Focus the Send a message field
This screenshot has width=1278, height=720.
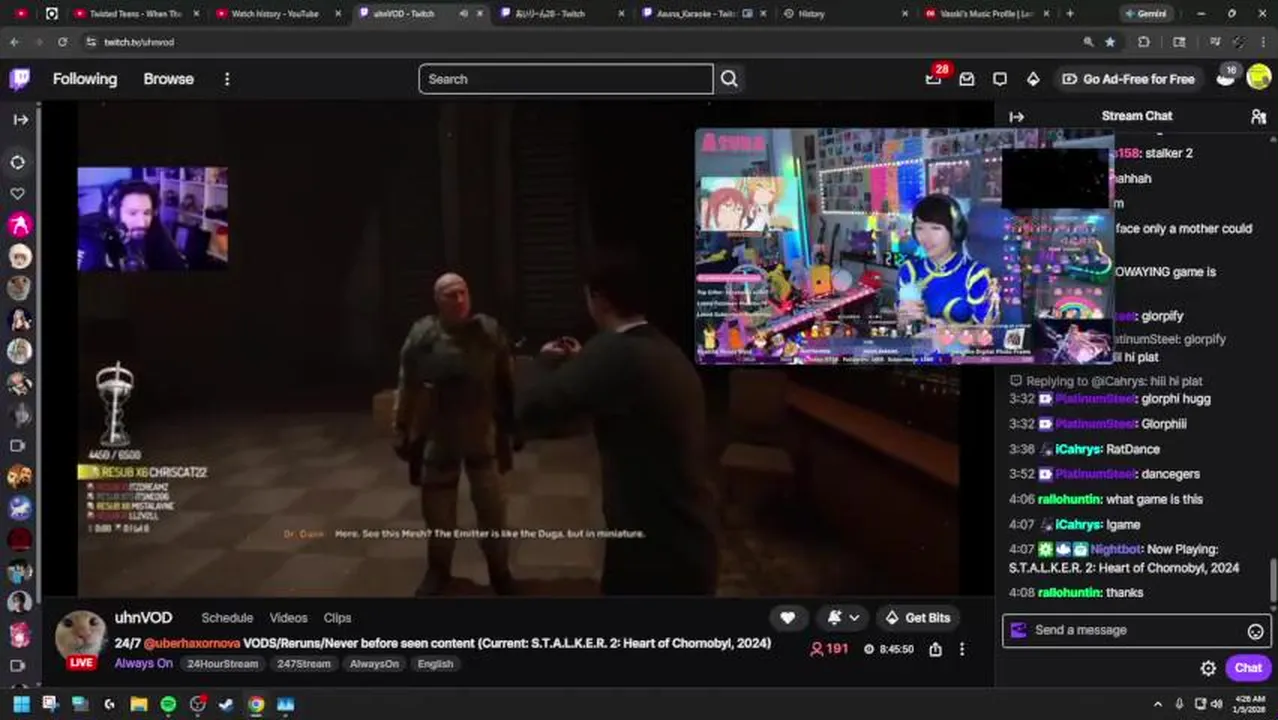tap(1137, 630)
